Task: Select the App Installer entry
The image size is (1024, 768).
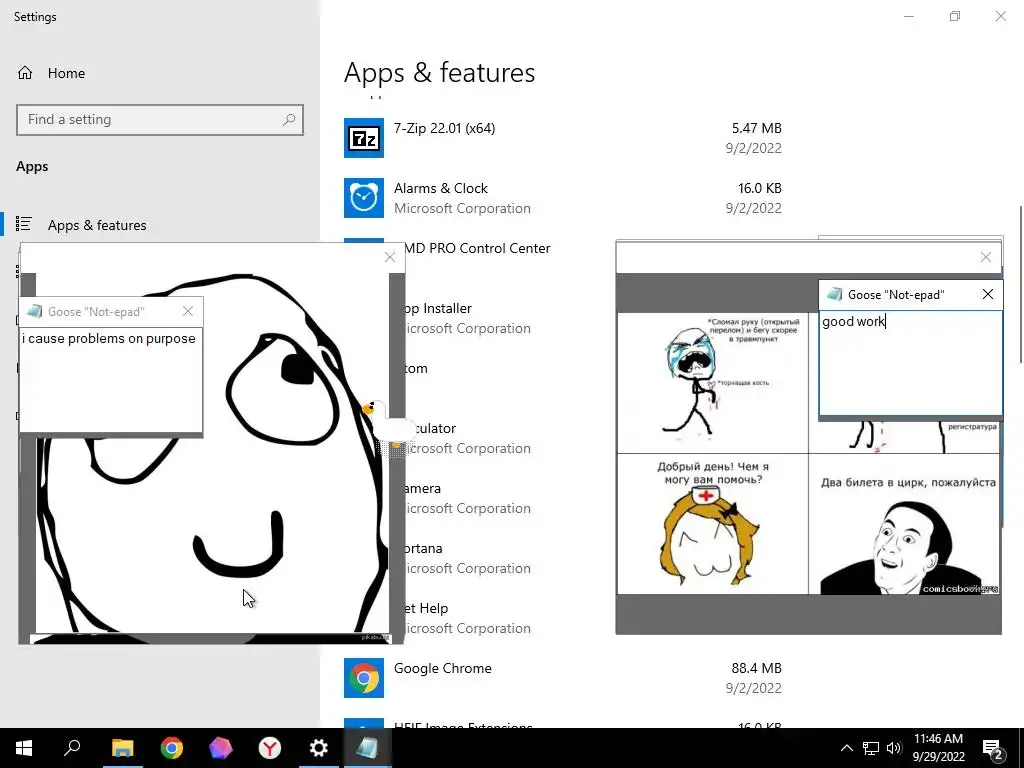Action: tap(469, 318)
